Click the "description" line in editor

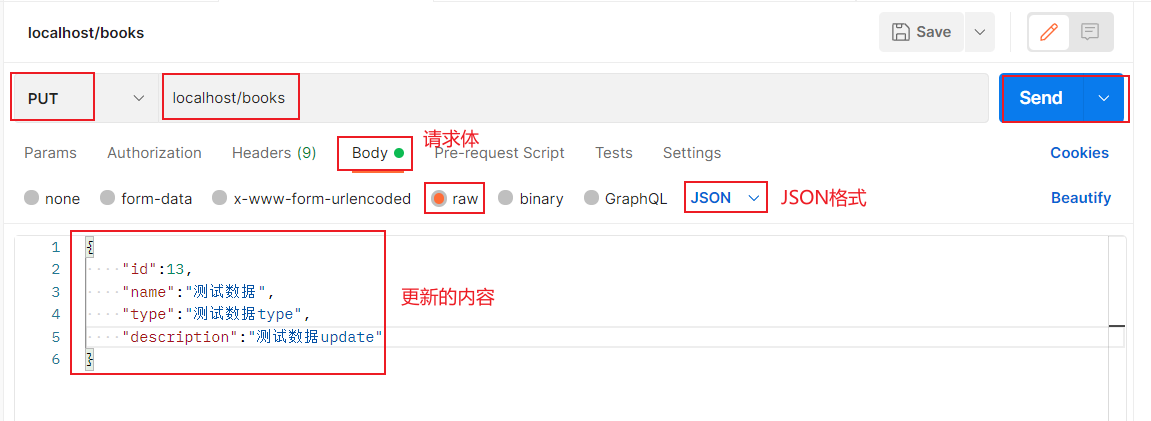tap(253, 337)
